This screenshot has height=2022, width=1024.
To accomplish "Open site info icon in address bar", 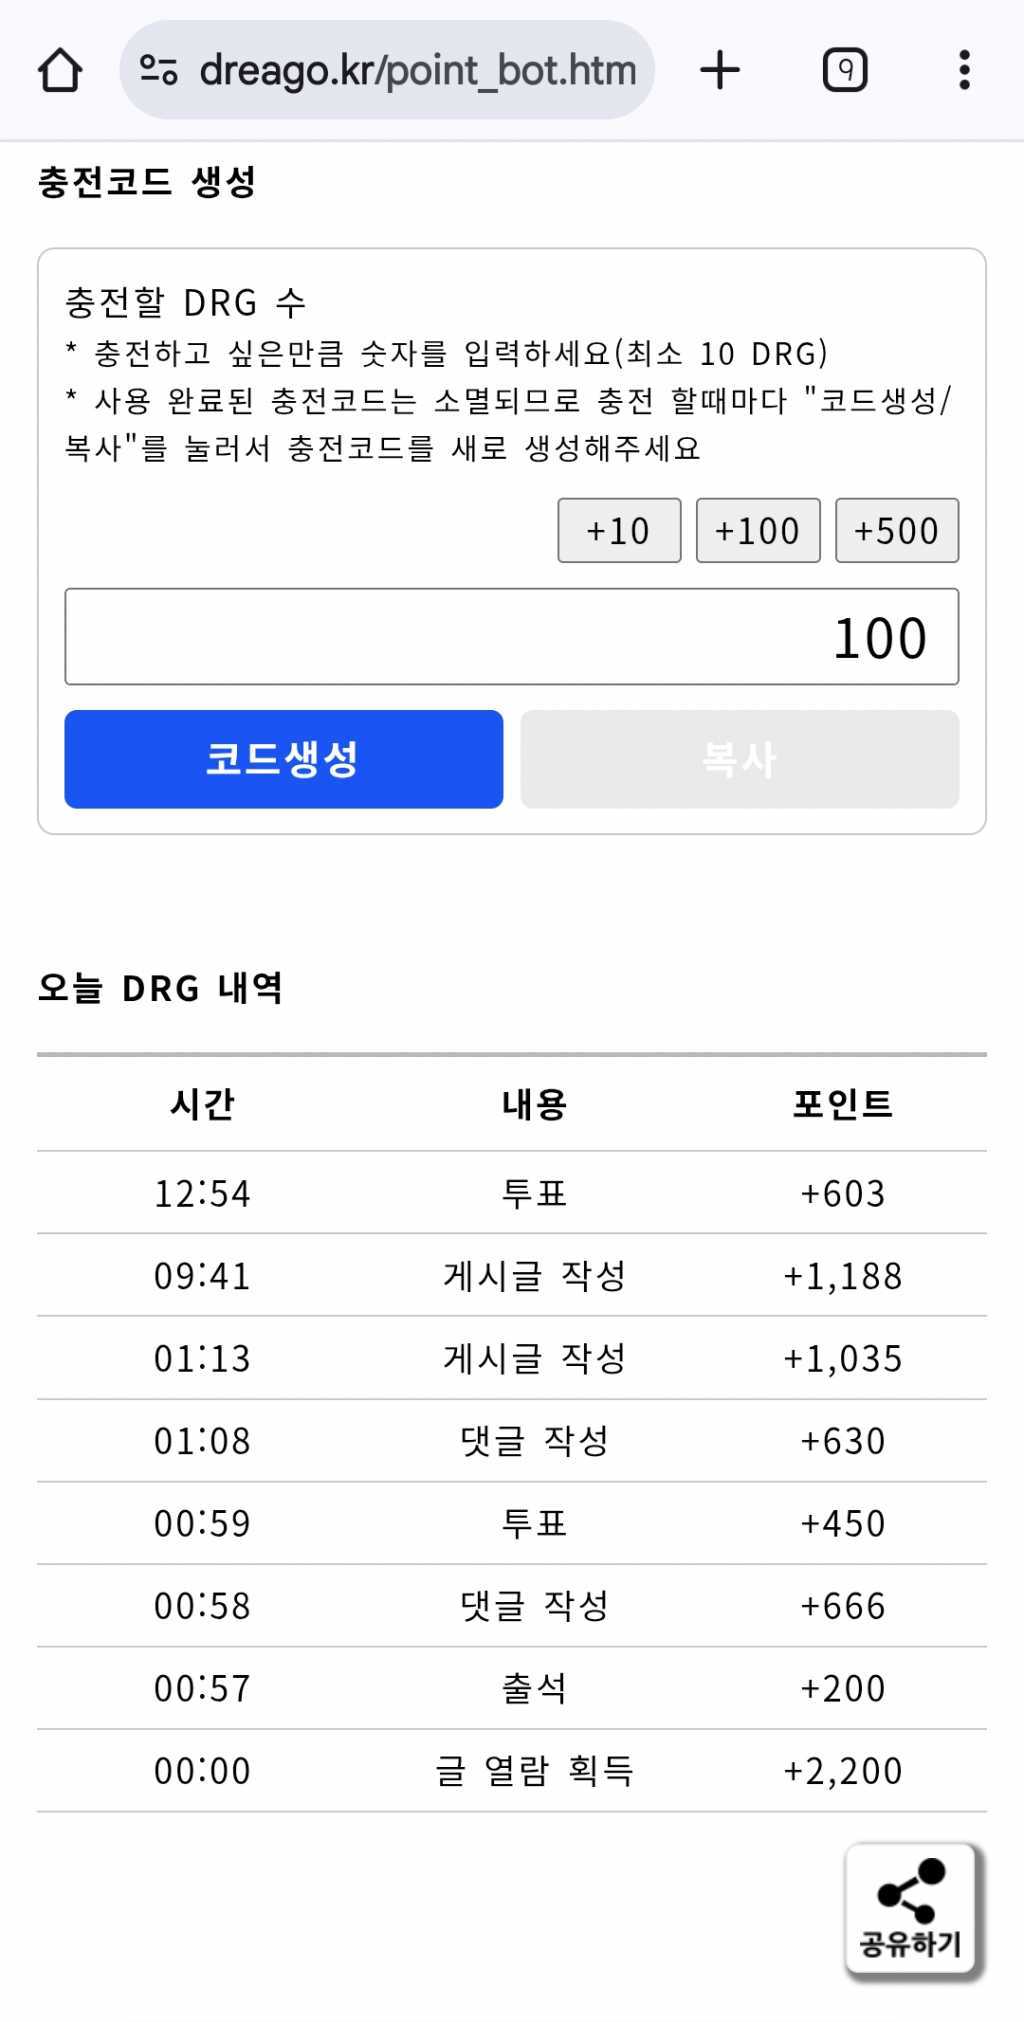I will point(158,70).
